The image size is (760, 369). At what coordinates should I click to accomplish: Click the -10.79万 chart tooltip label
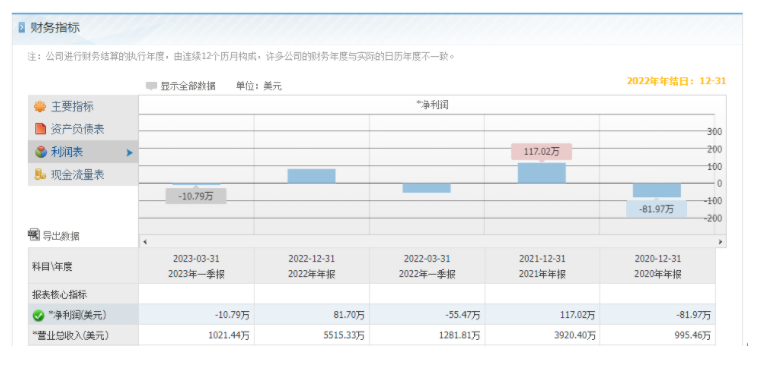(196, 196)
